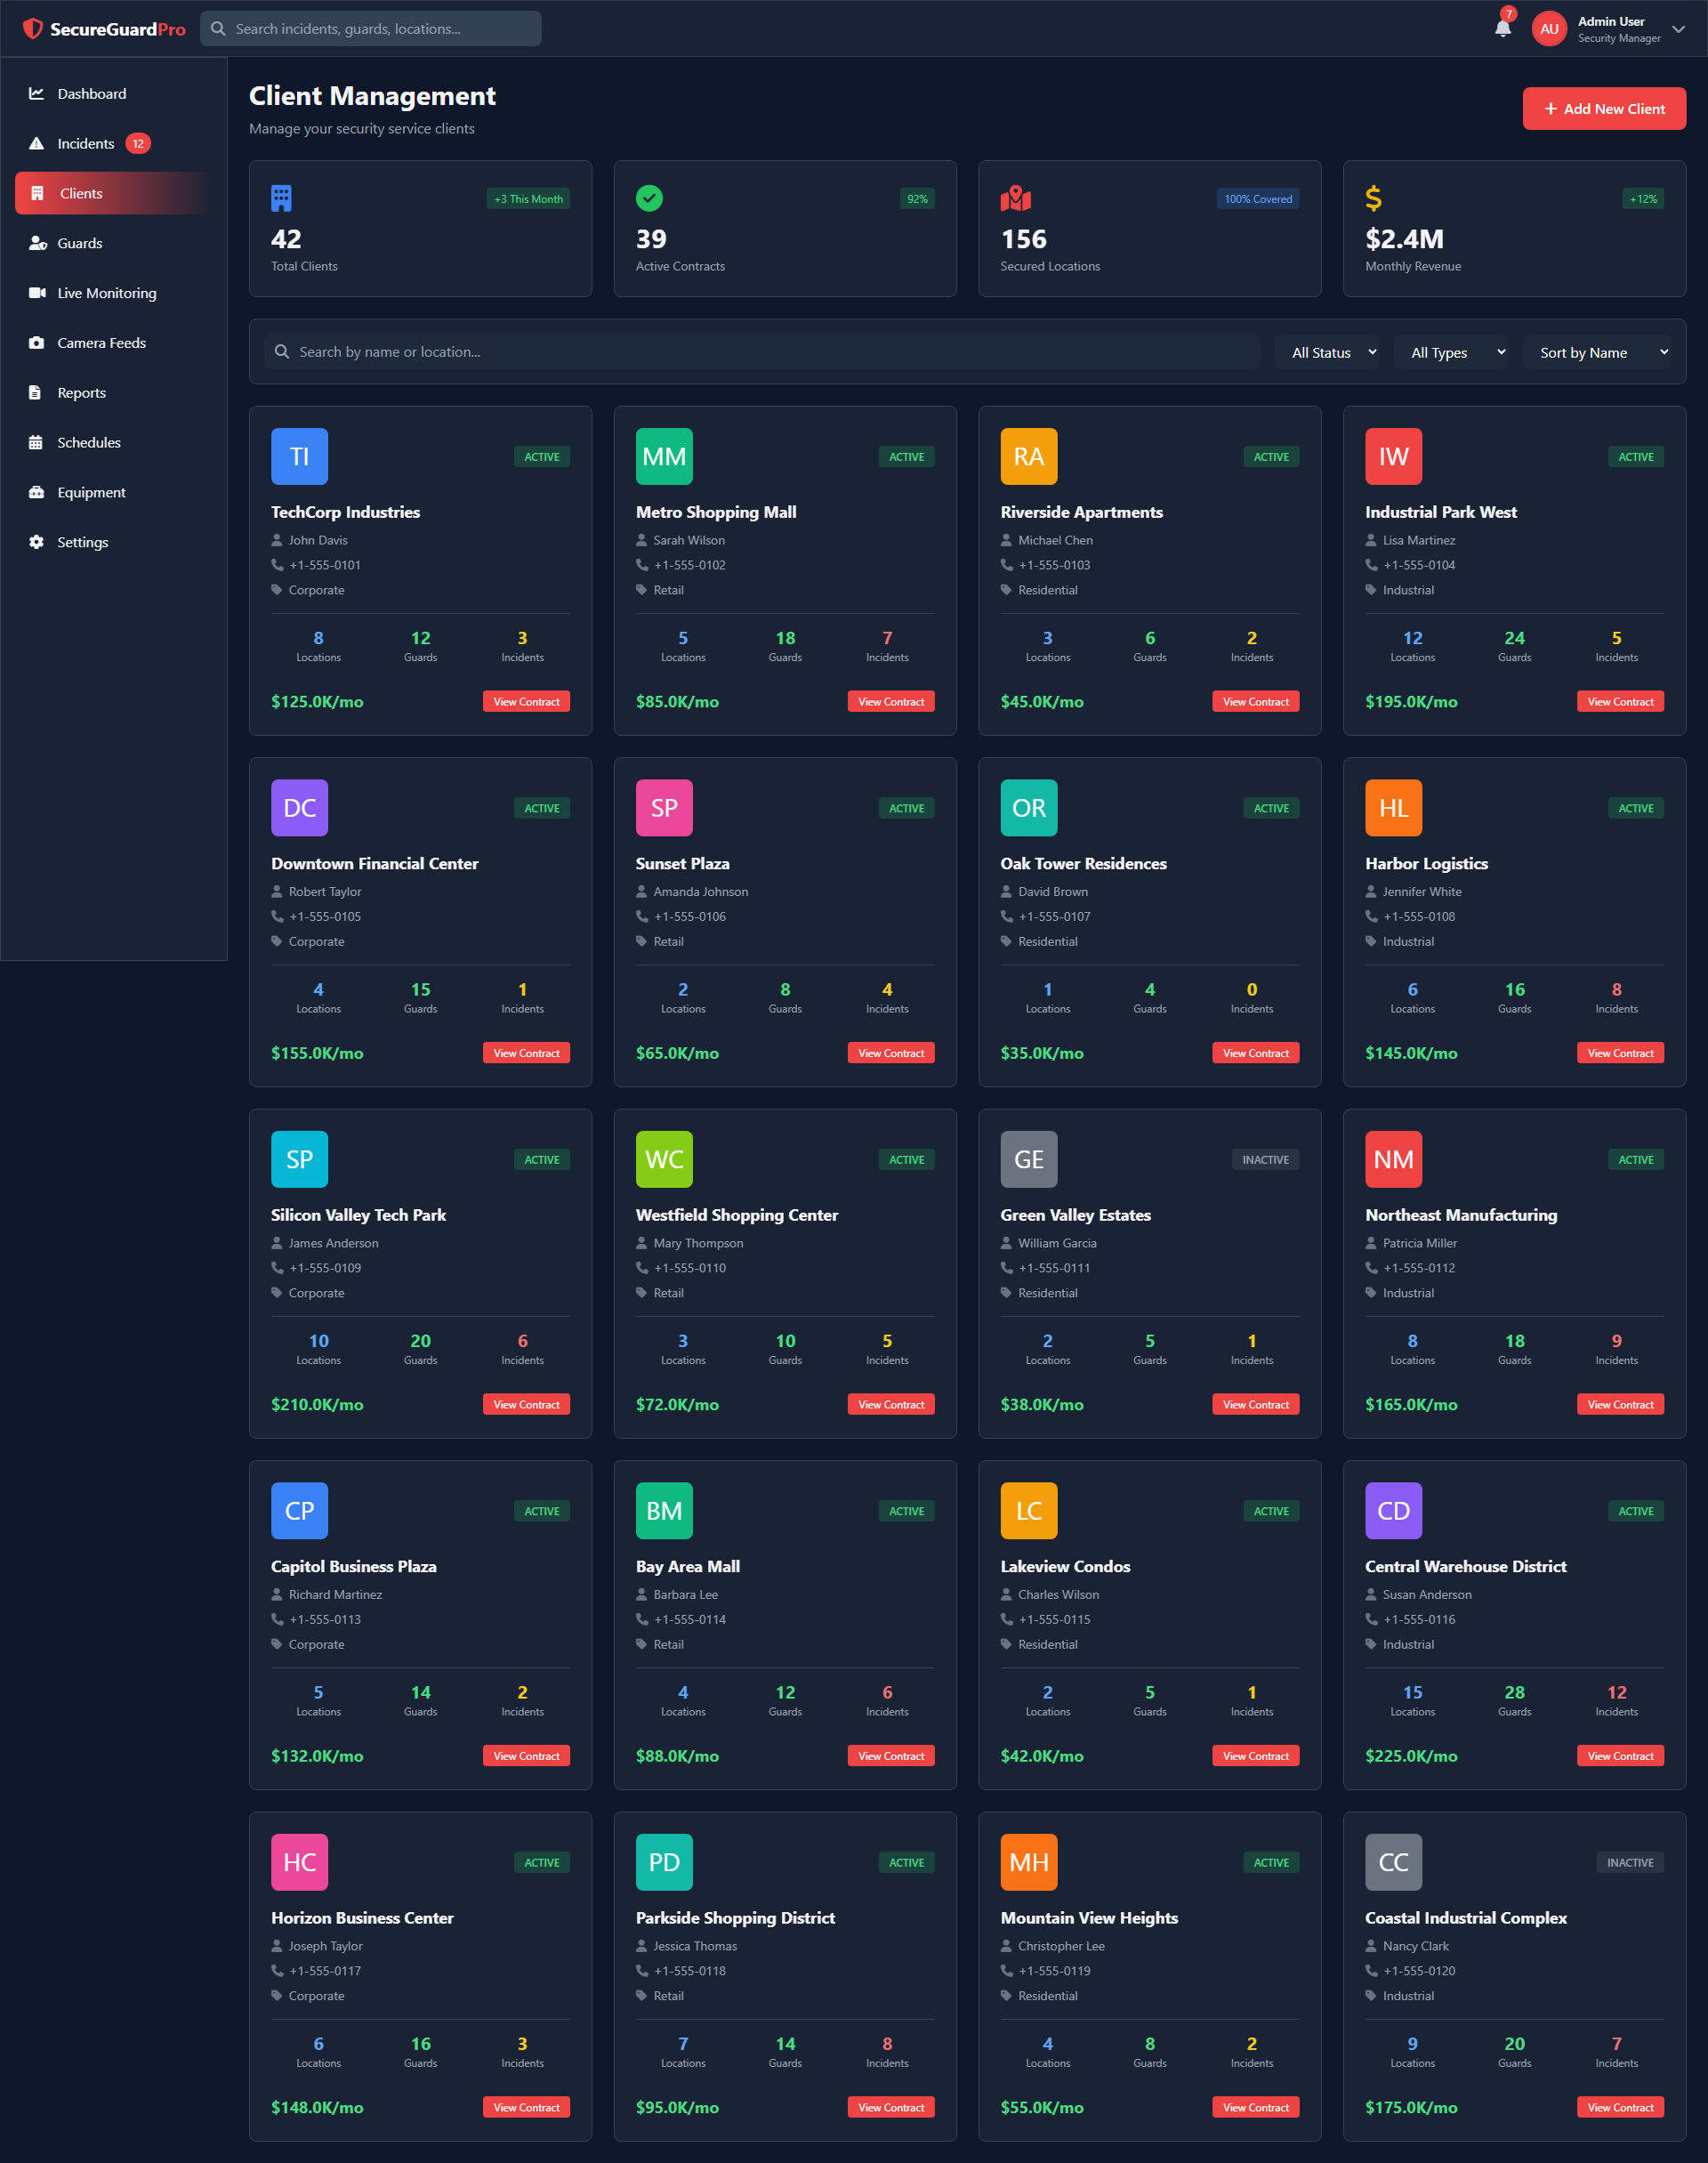Click the Monthly Revenue dollar icon

coord(1374,198)
